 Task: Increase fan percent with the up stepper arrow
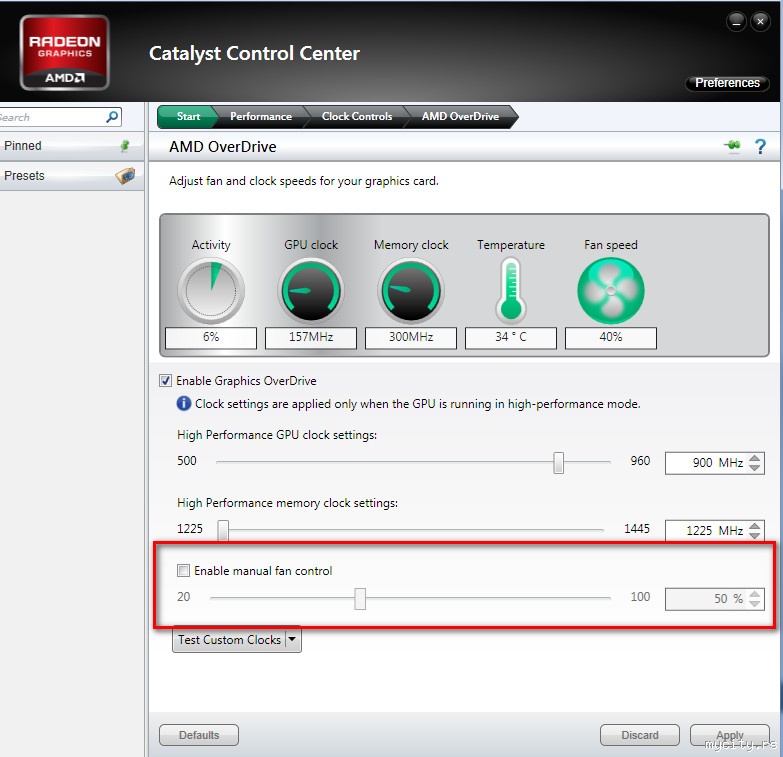click(x=755, y=594)
